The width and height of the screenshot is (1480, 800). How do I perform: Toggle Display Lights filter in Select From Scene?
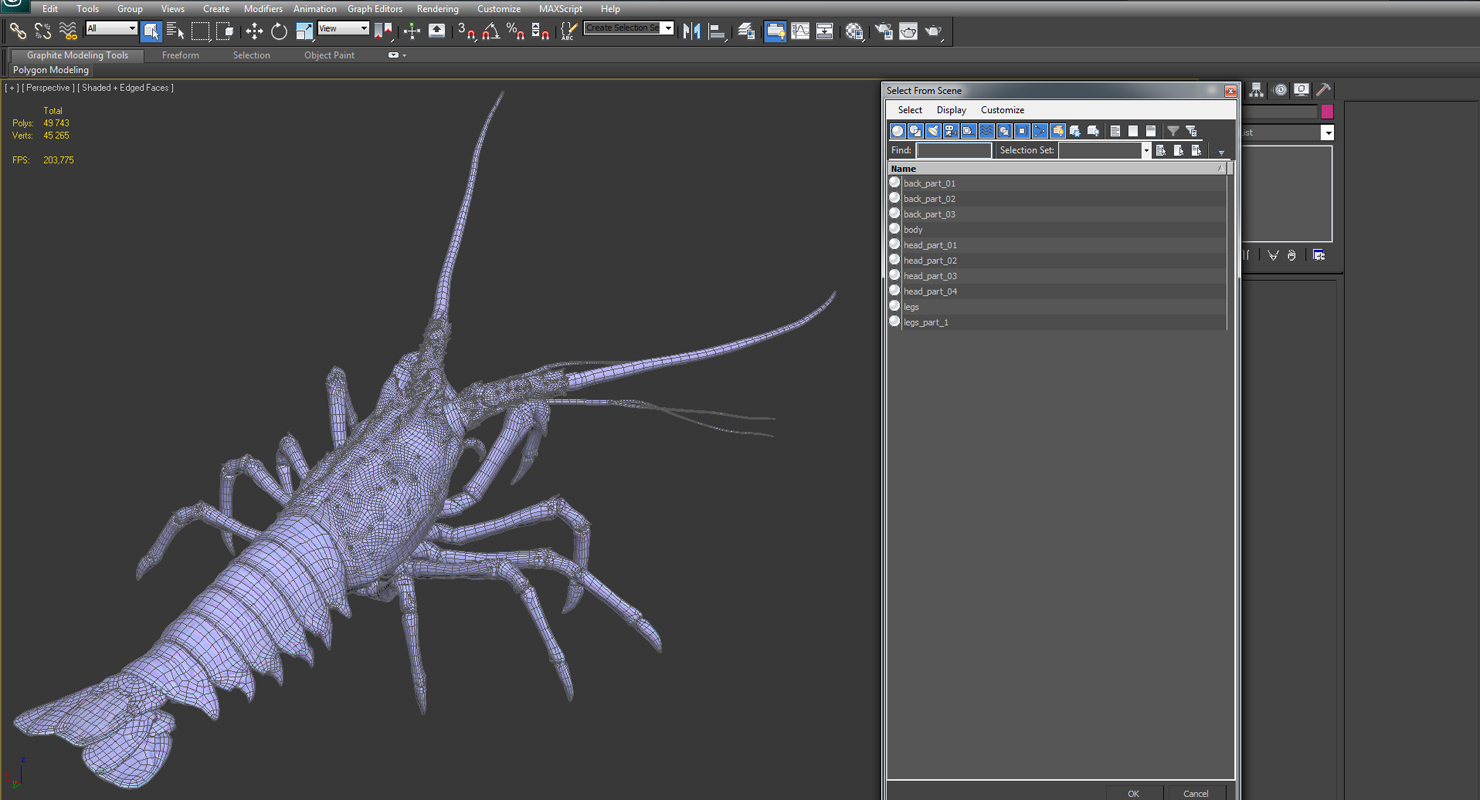point(933,131)
